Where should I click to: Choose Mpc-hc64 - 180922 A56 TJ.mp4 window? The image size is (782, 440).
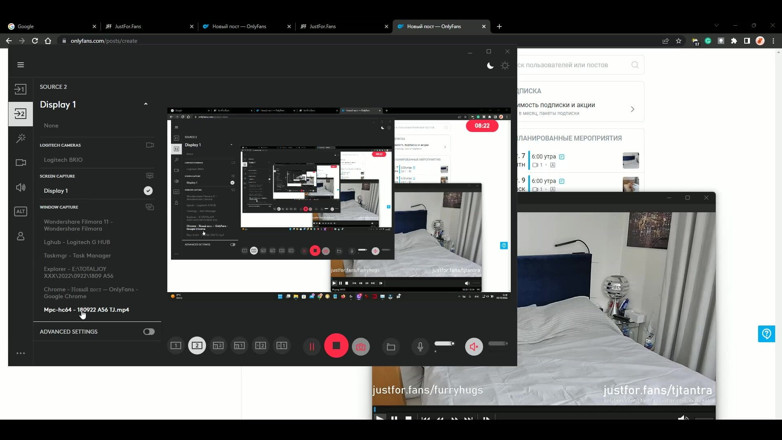tap(86, 310)
